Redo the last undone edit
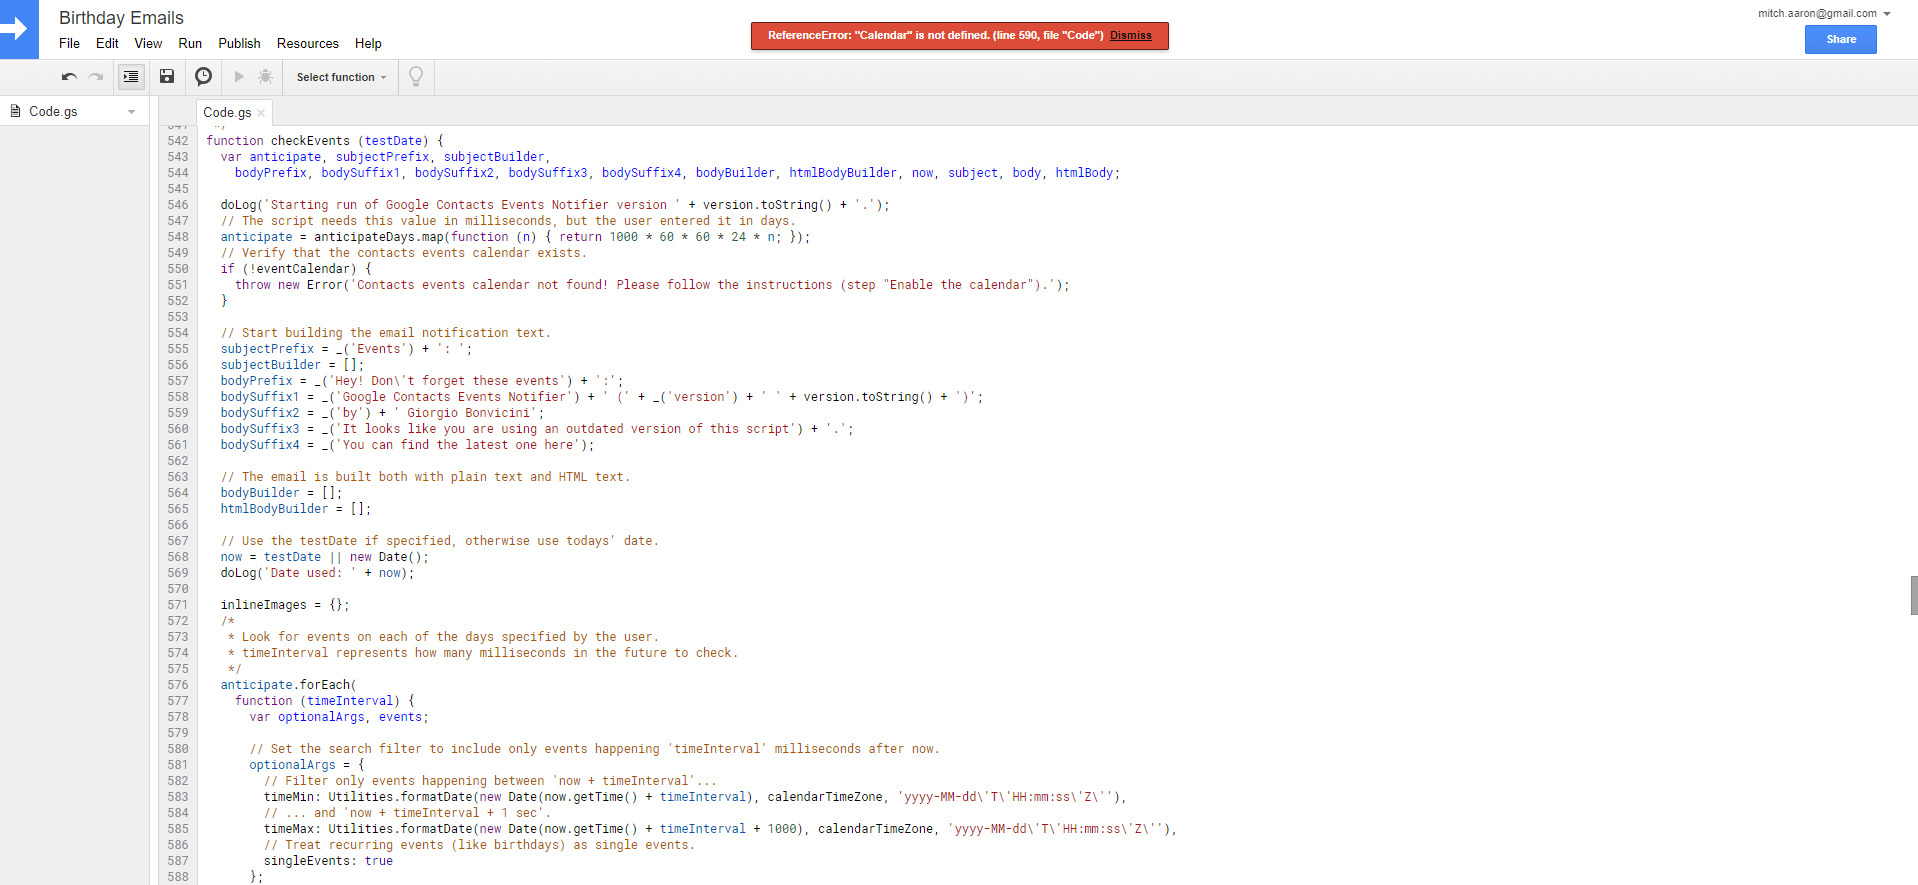Image resolution: width=1918 pixels, height=885 pixels. click(x=96, y=77)
